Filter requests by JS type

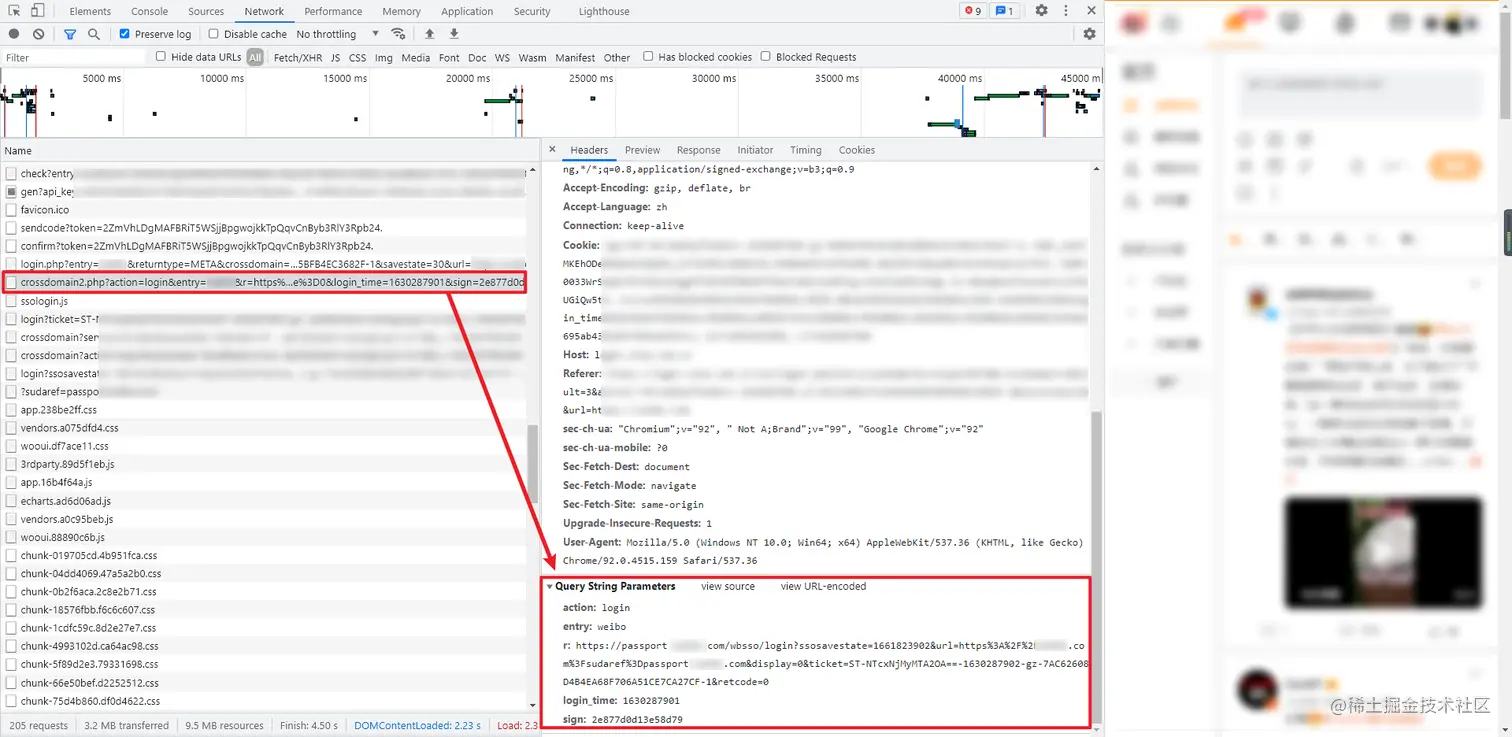335,58
